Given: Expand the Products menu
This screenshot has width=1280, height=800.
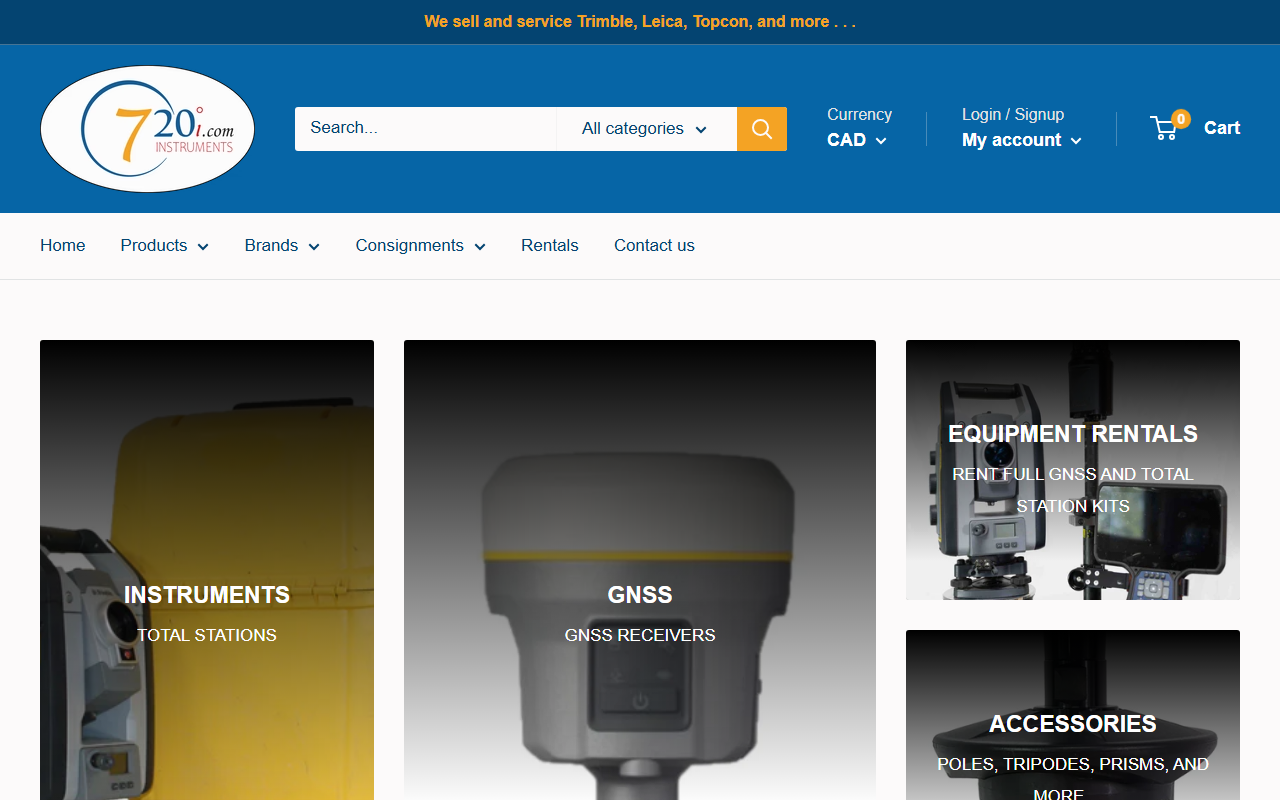Looking at the screenshot, I should 165,245.
